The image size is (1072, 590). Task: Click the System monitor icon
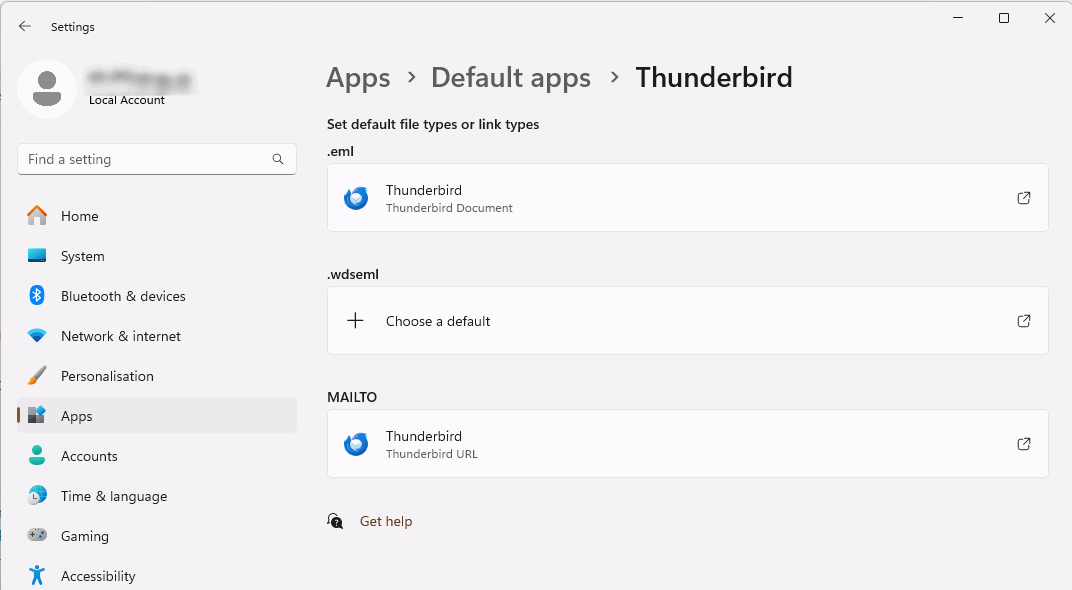[x=37, y=256]
